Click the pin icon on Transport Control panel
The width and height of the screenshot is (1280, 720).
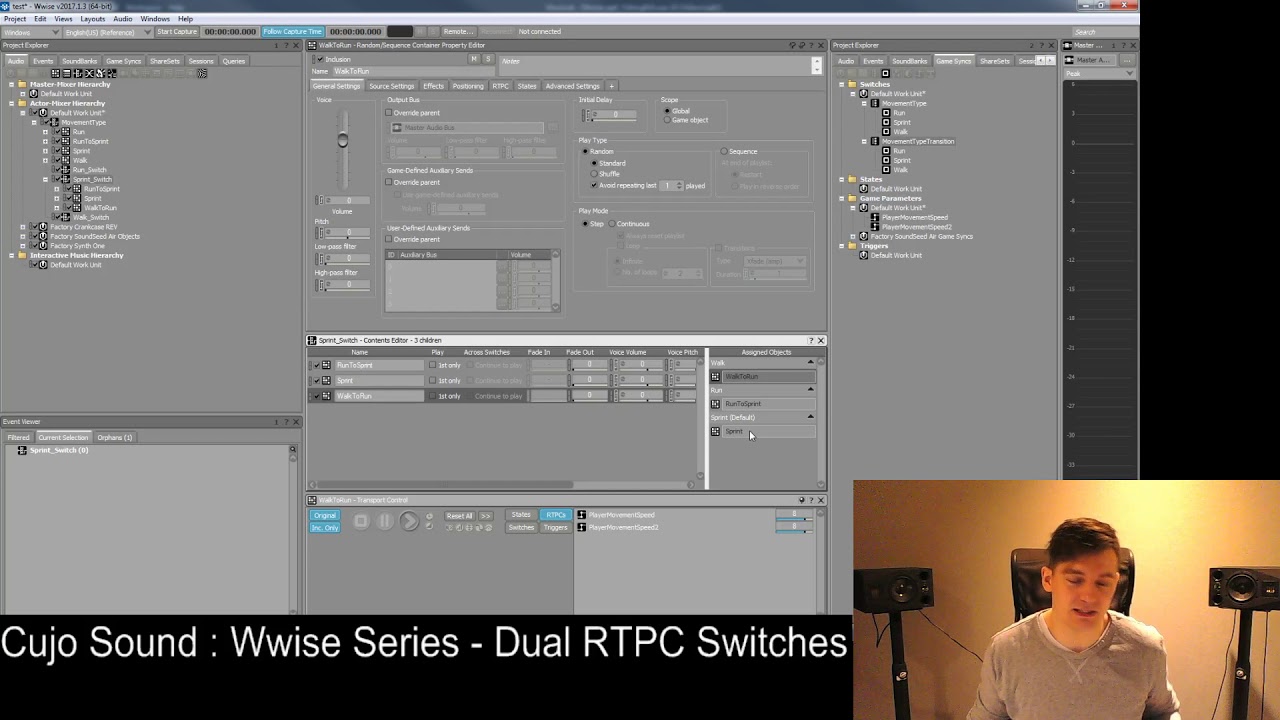click(801, 500)
